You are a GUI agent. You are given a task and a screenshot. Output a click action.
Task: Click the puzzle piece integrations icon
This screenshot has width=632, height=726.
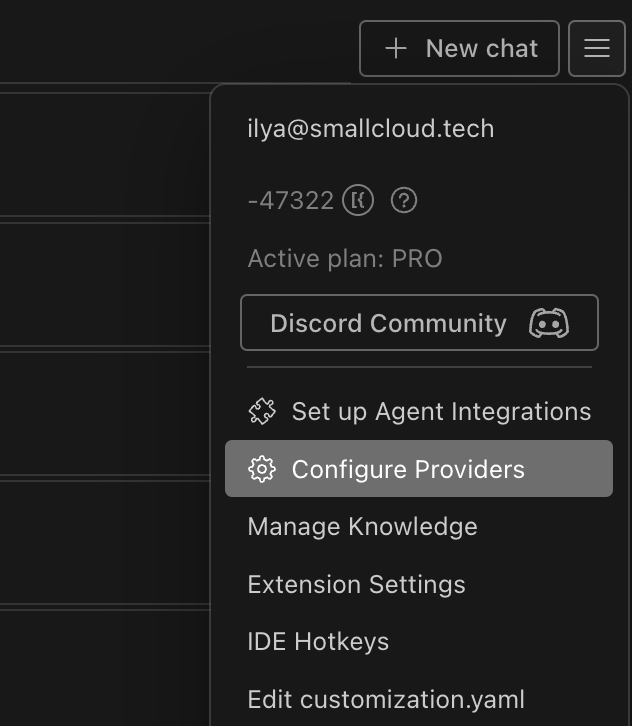click(262, 411)
